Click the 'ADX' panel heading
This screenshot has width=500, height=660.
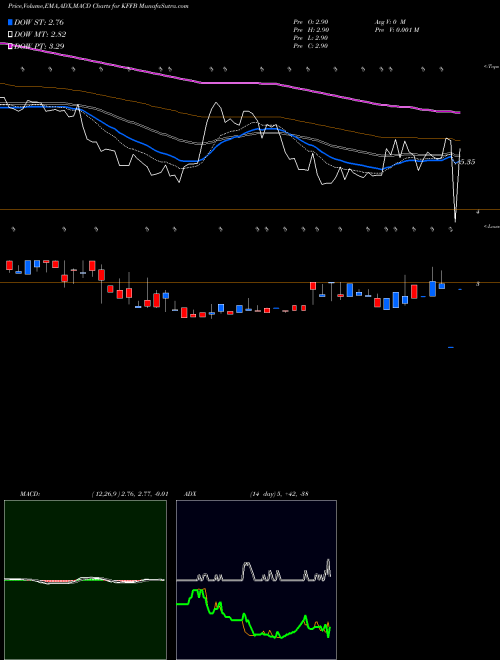pos(191,494)
